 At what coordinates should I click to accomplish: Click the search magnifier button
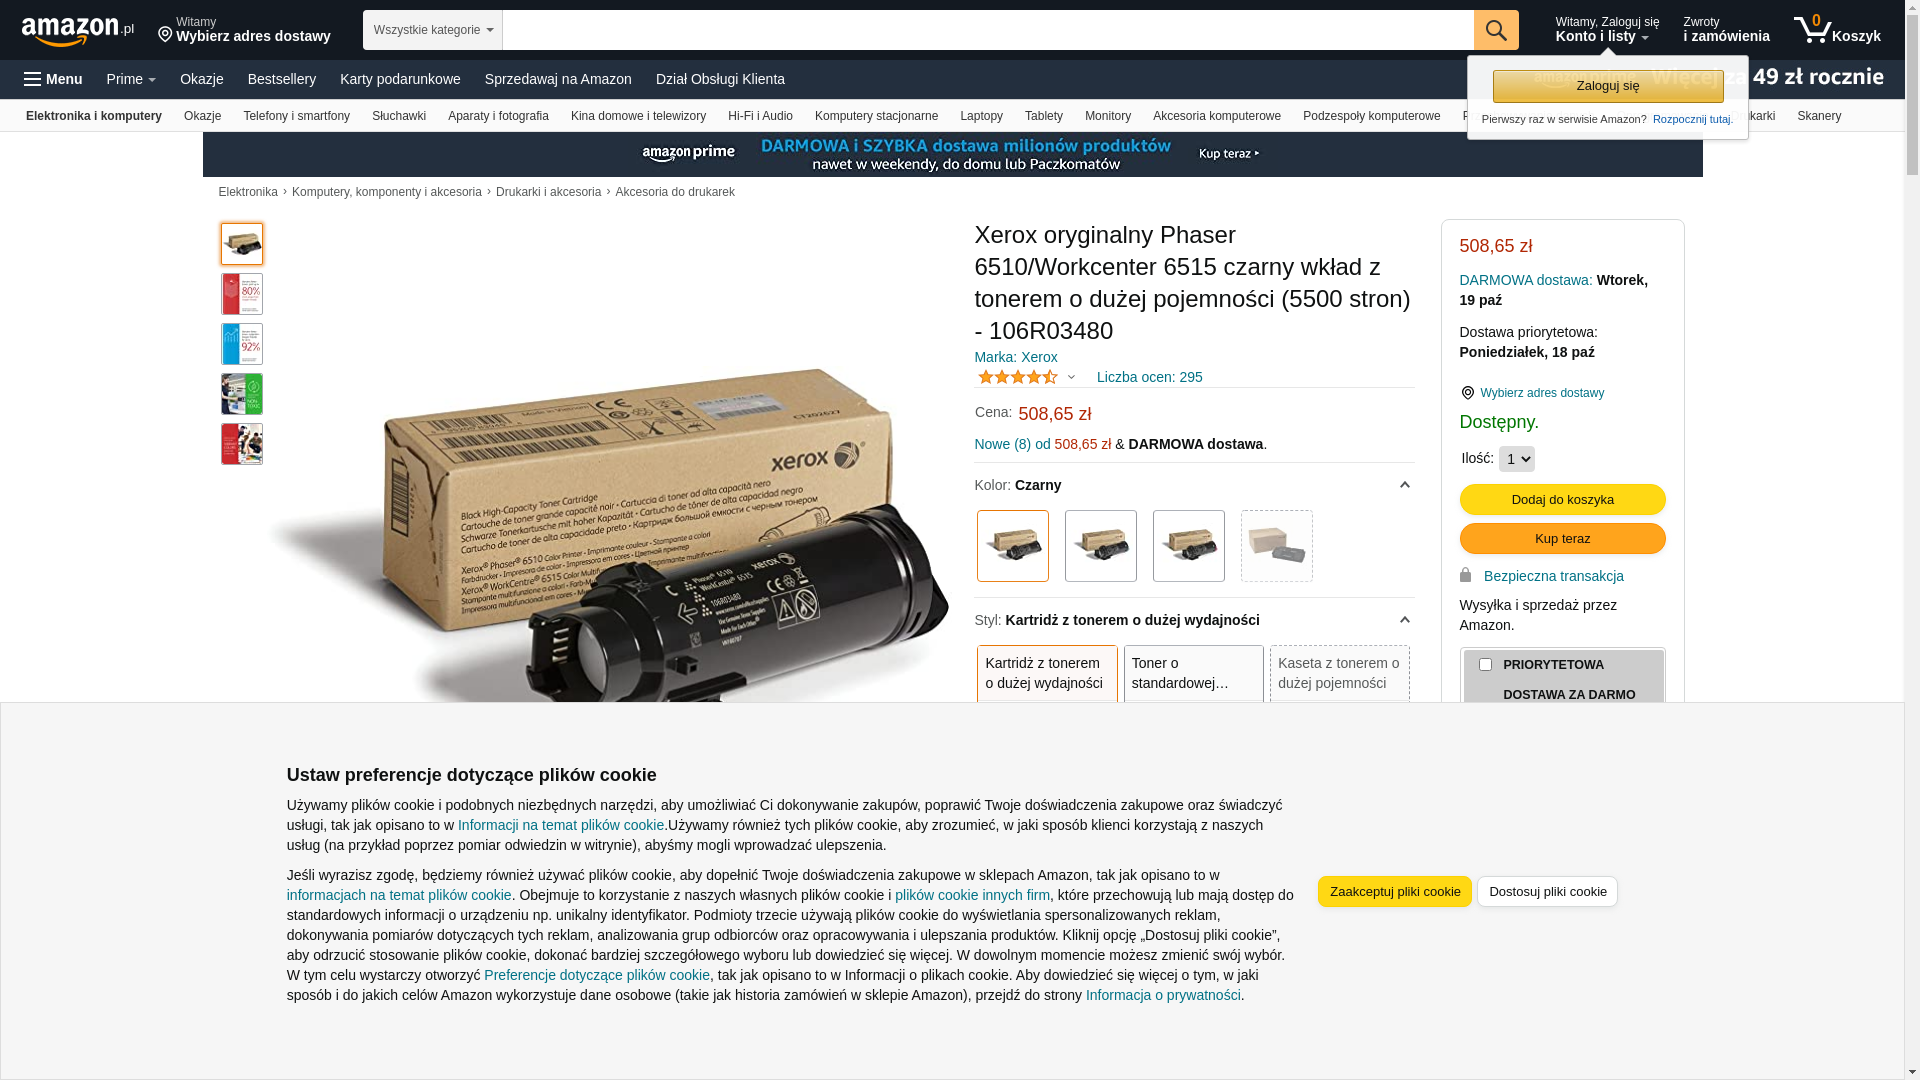pyautogui.click(x=1496, y=30)
